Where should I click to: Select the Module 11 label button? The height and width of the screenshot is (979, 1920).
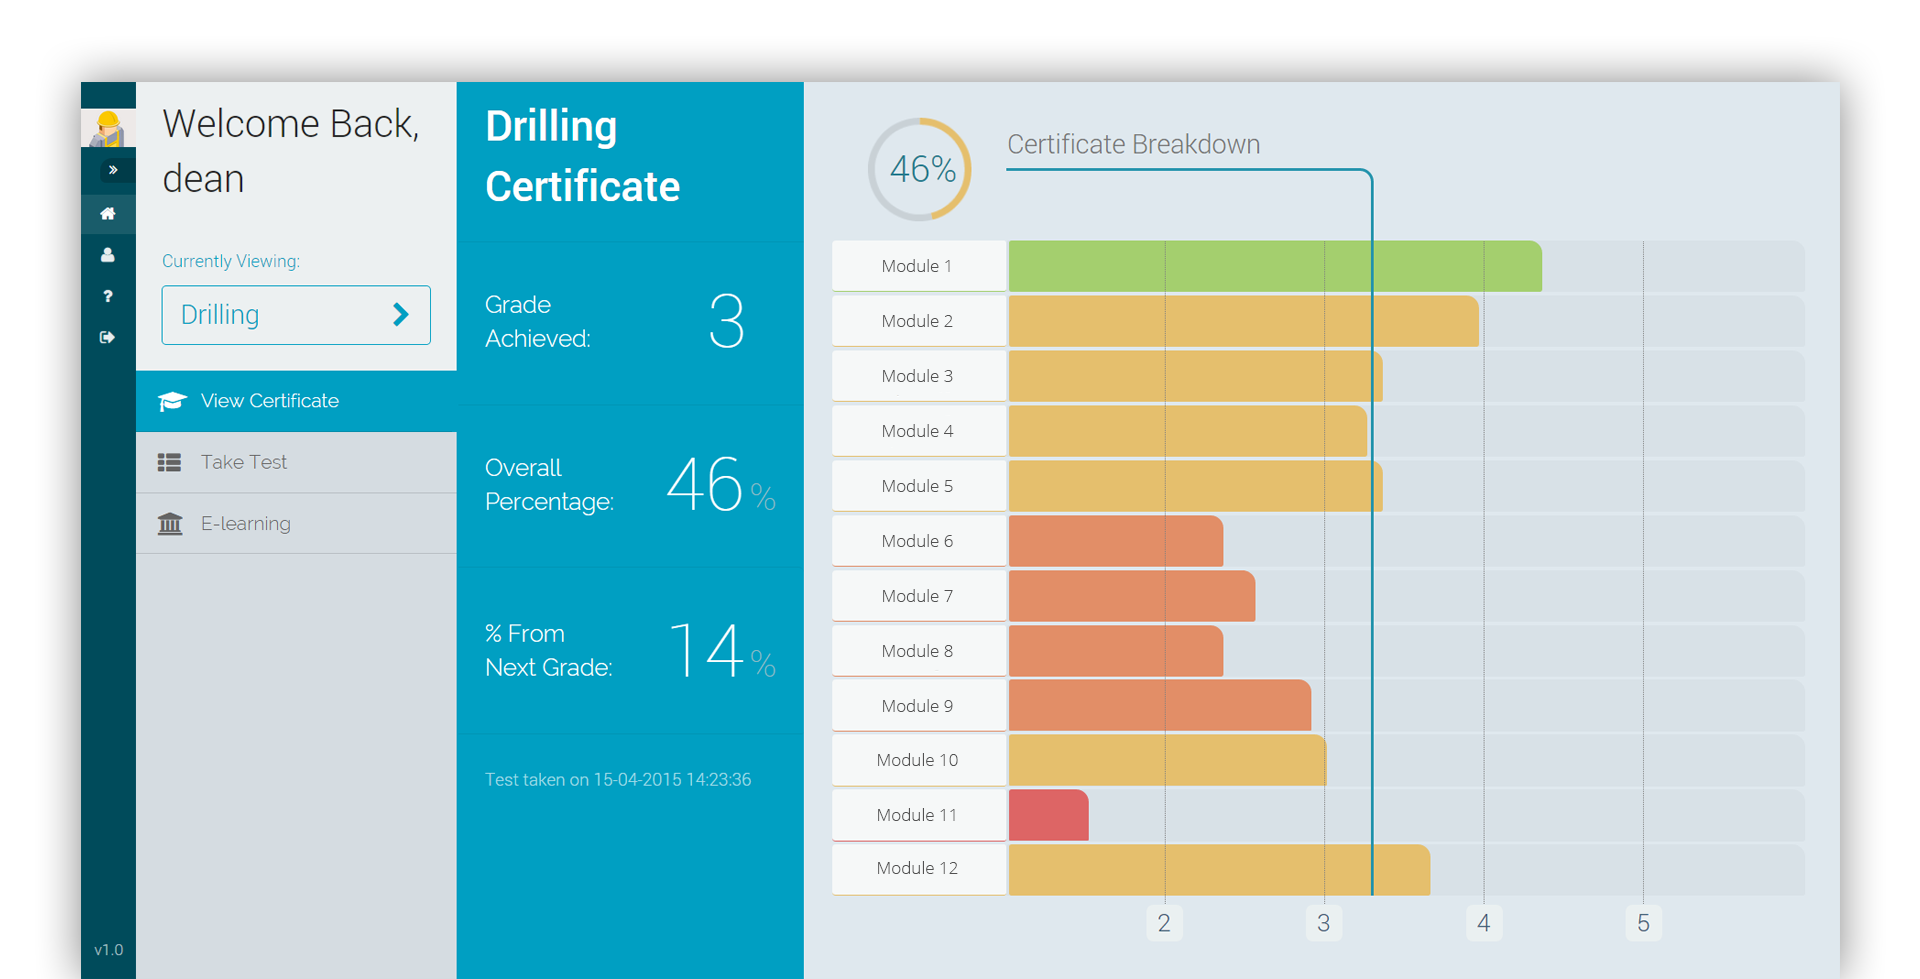(x=918, y=815)
